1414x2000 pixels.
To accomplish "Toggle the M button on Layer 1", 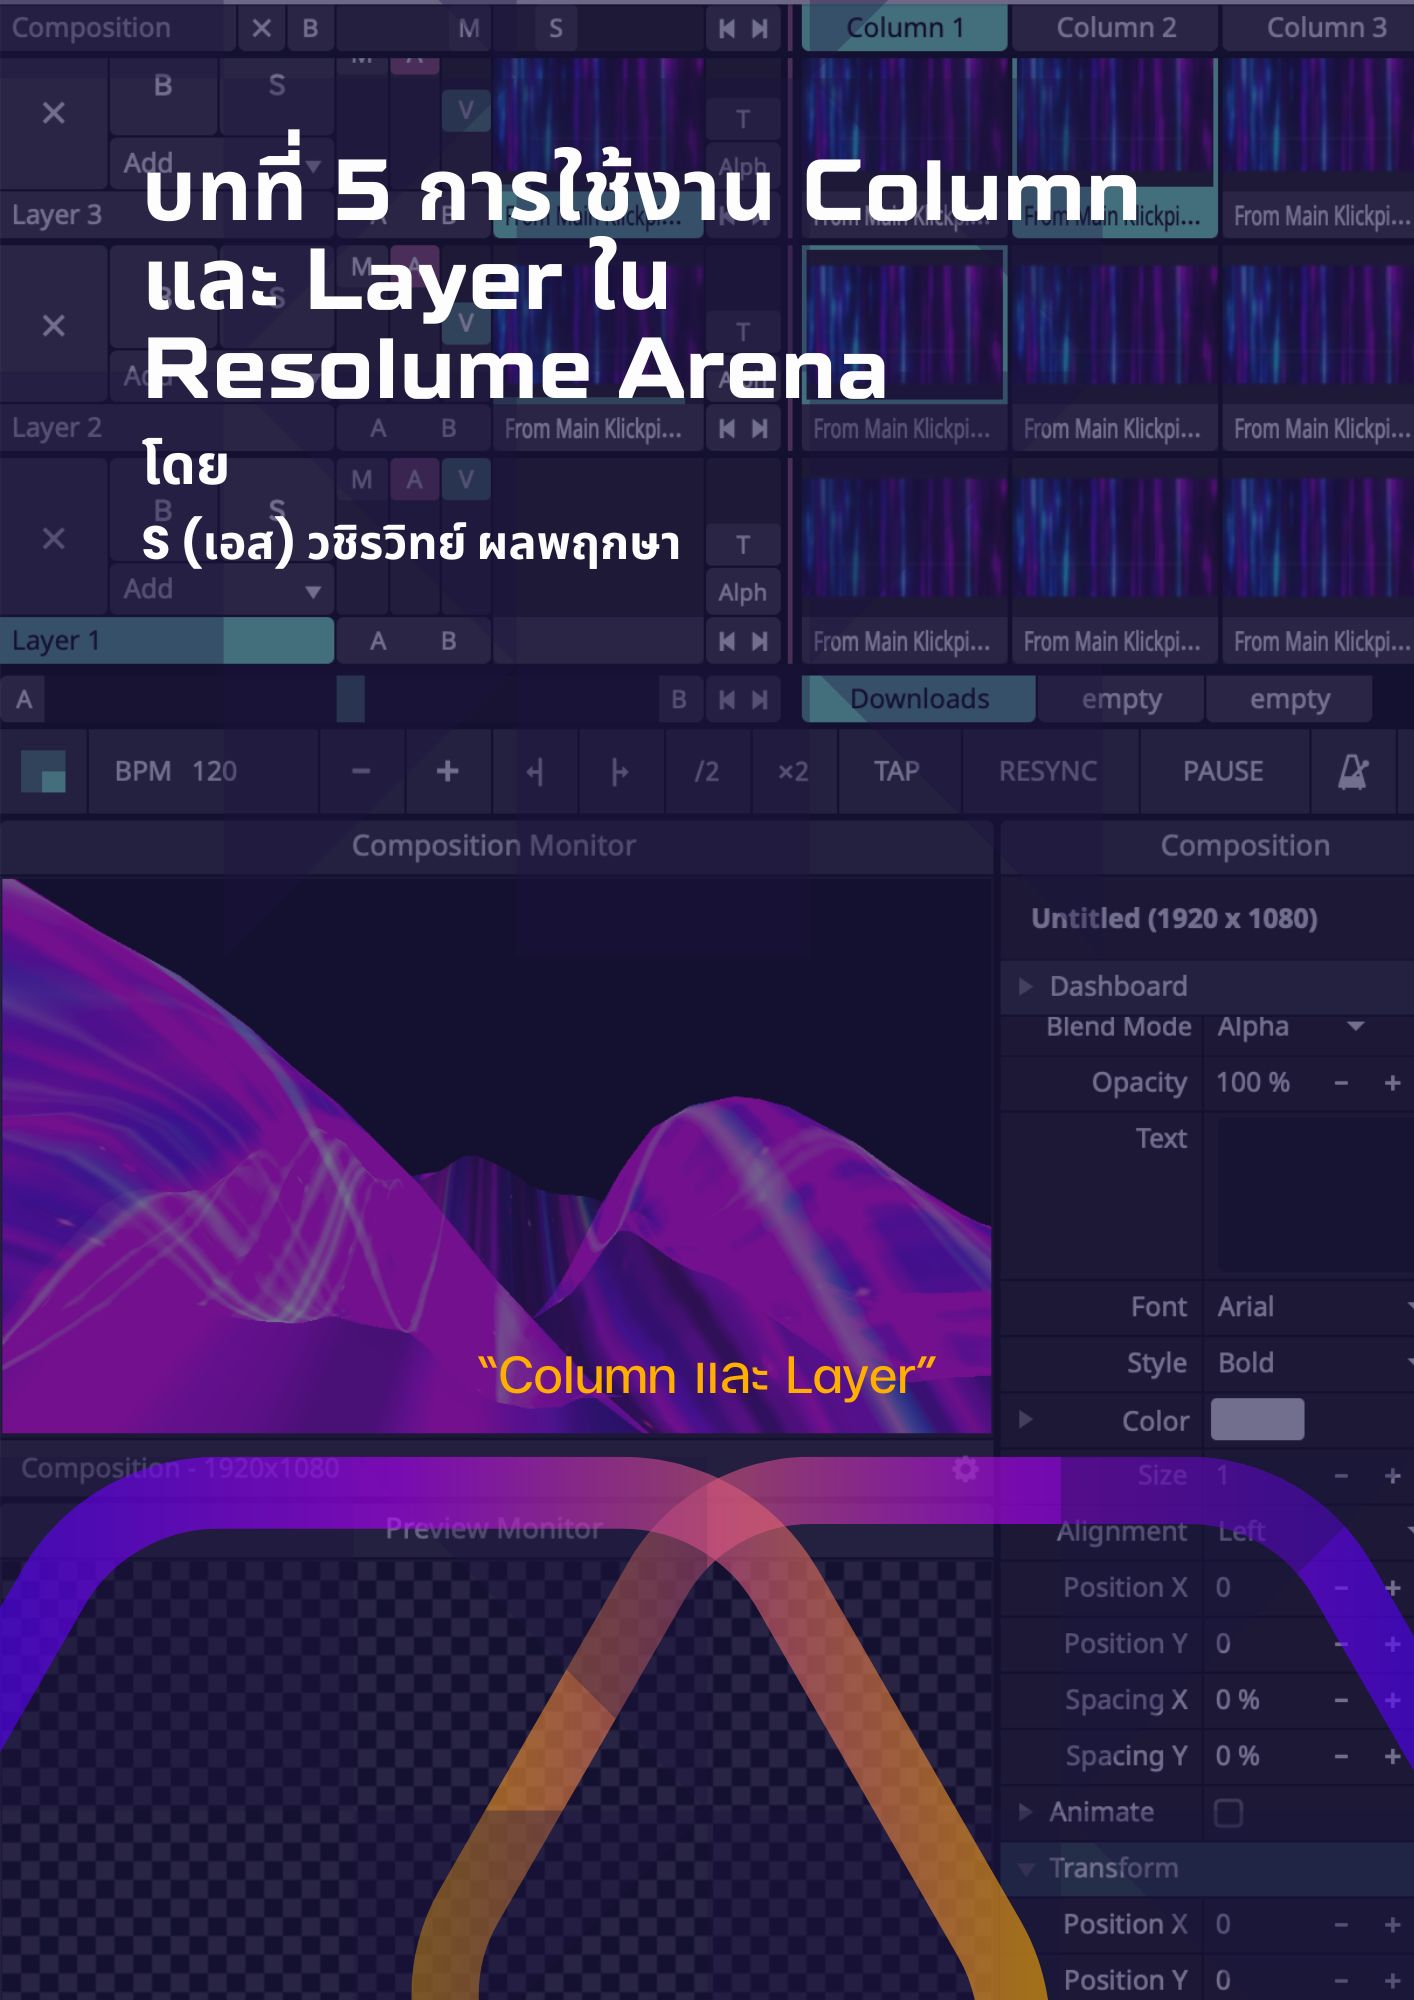I will coord(362,480).
